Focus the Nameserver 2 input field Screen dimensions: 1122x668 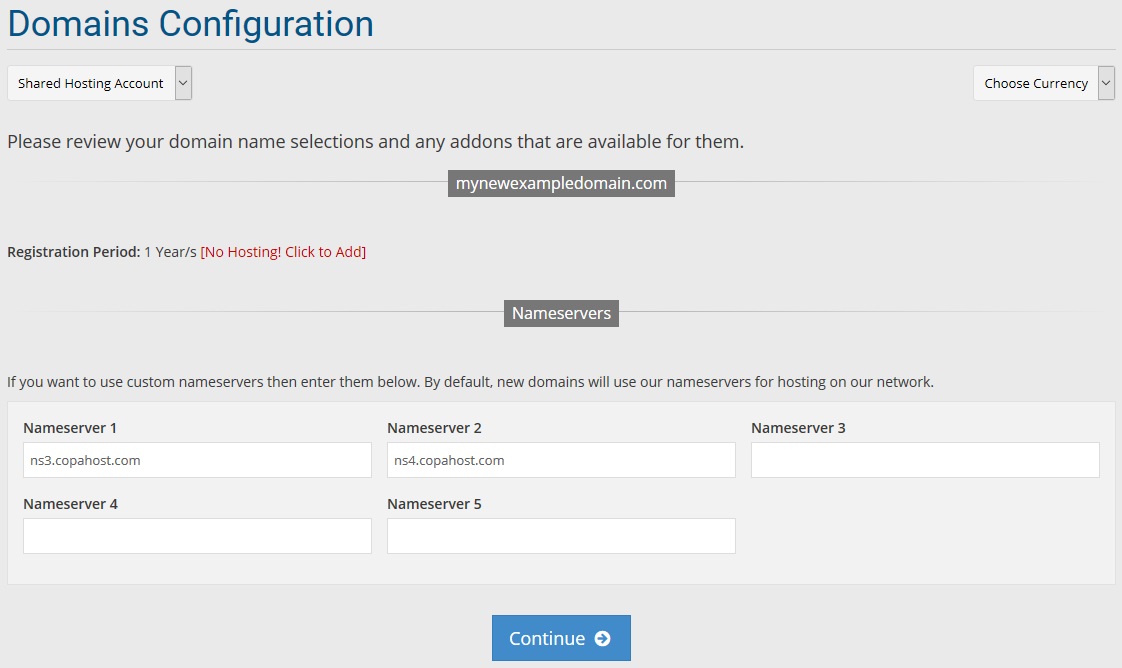coord(561,460)
